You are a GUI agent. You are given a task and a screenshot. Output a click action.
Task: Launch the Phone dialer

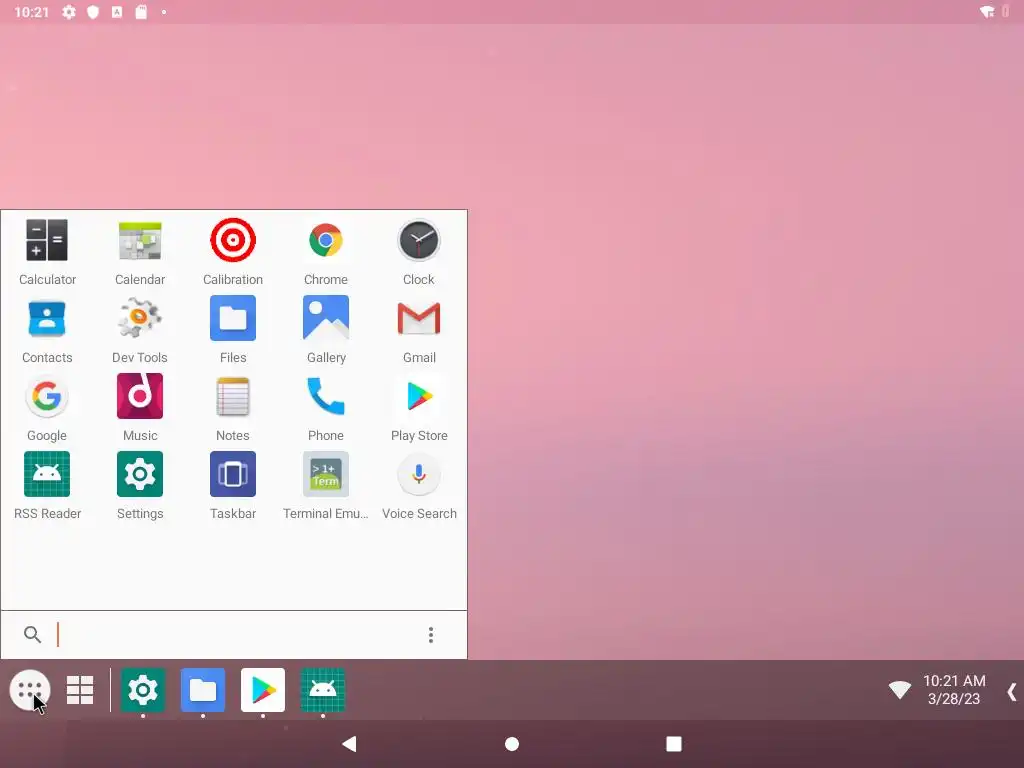point(326,408)
